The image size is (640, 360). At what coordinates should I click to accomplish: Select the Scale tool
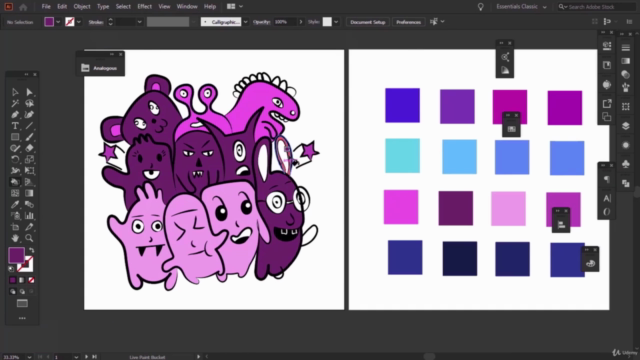click(x=29, y=160)
